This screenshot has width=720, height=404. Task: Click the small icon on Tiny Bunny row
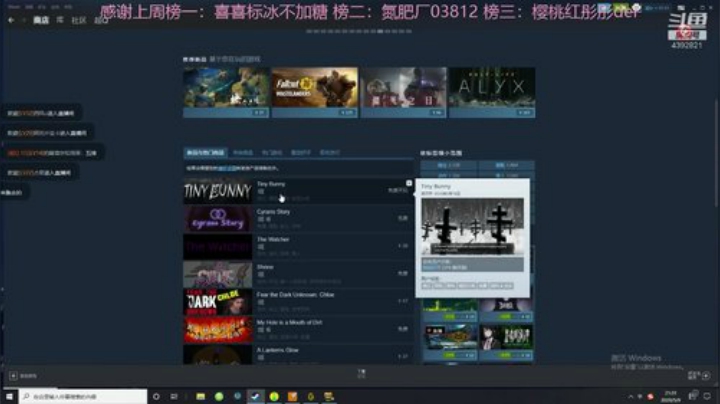tap(409, 183)
